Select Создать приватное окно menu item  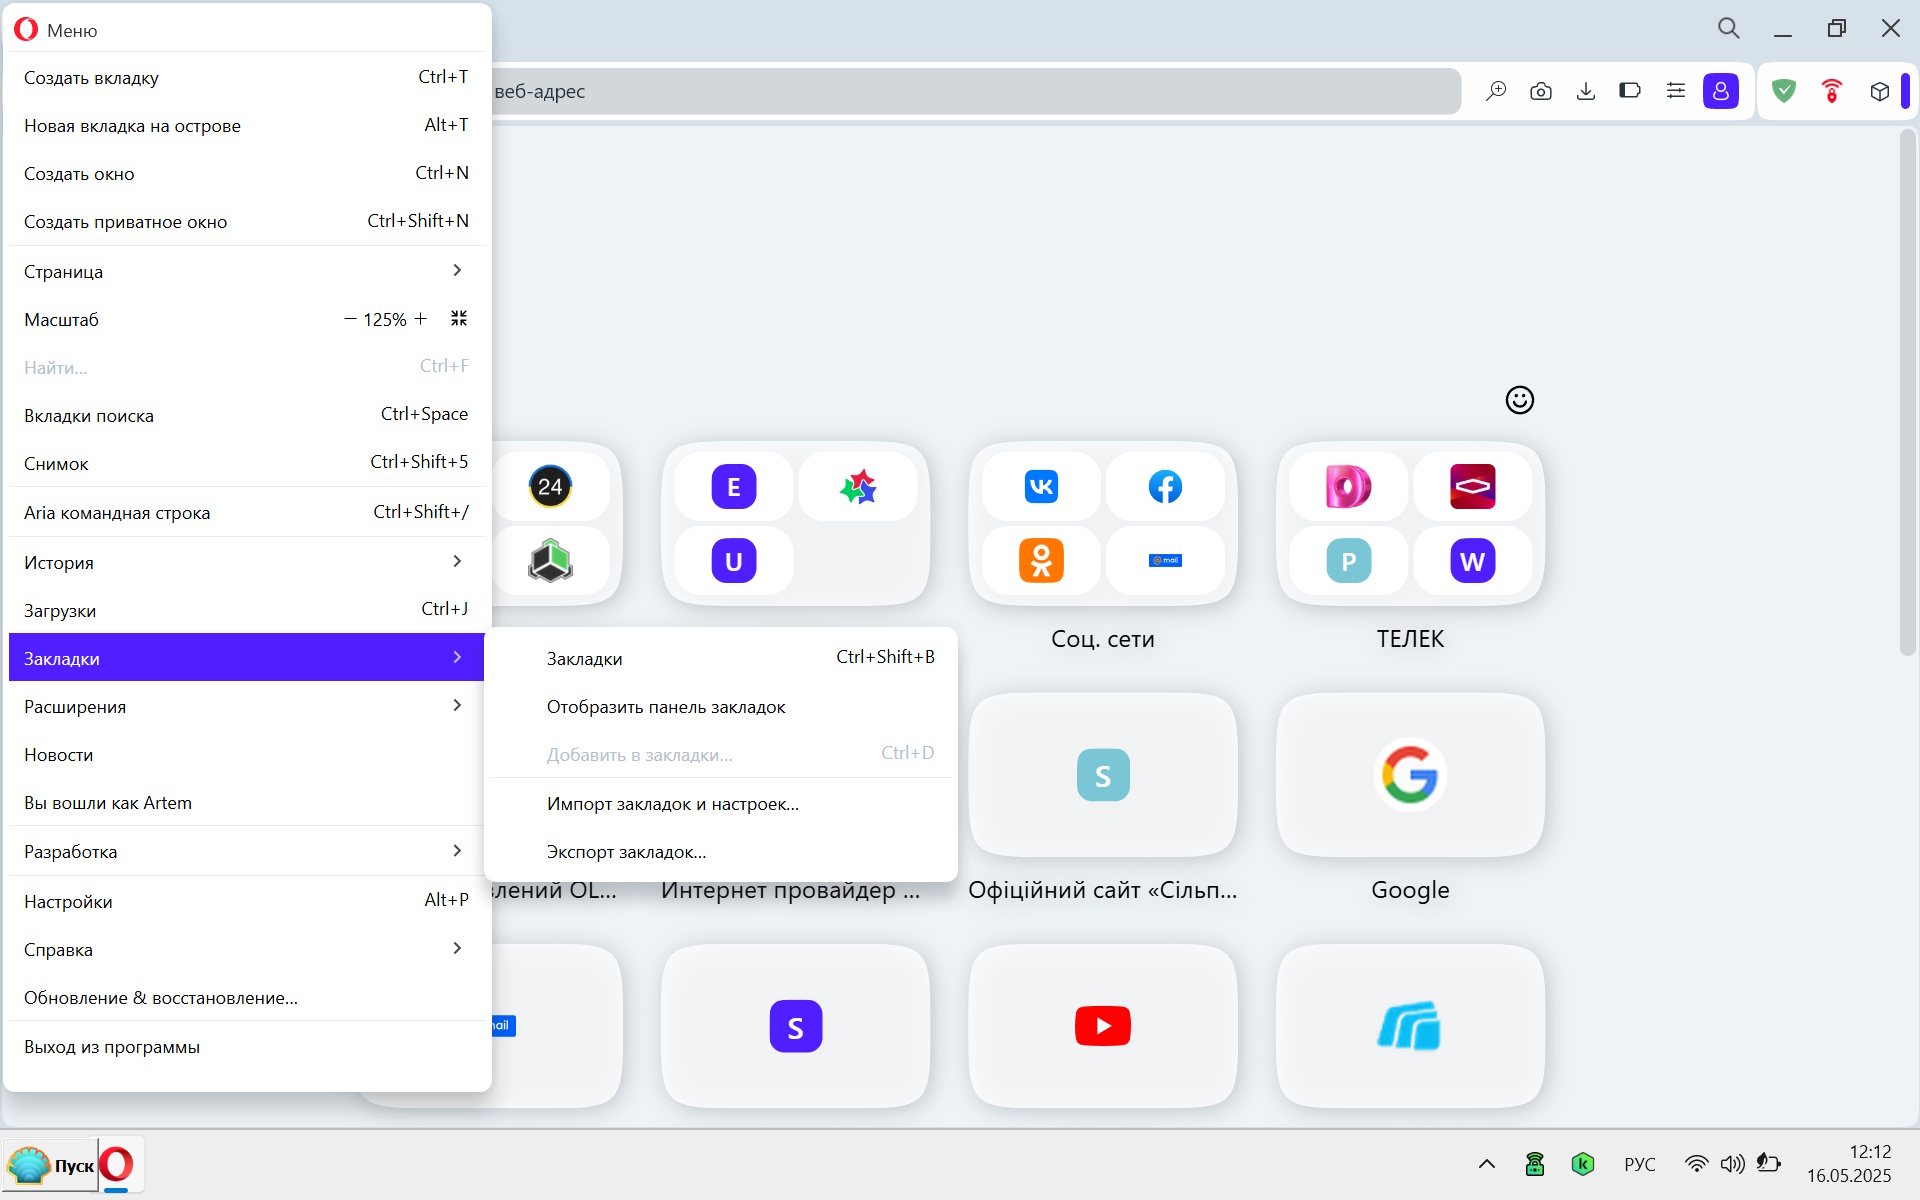(246, 221)
